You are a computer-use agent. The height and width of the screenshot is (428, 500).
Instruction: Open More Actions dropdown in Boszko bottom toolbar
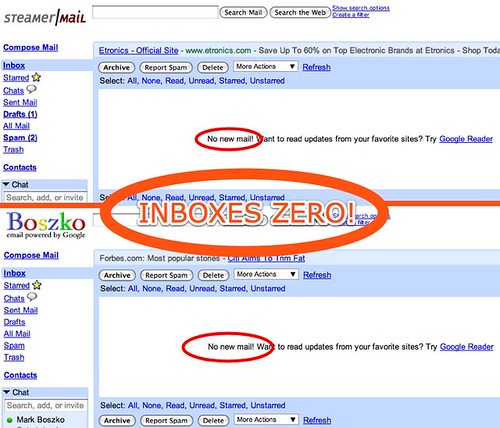coord(266,419)
